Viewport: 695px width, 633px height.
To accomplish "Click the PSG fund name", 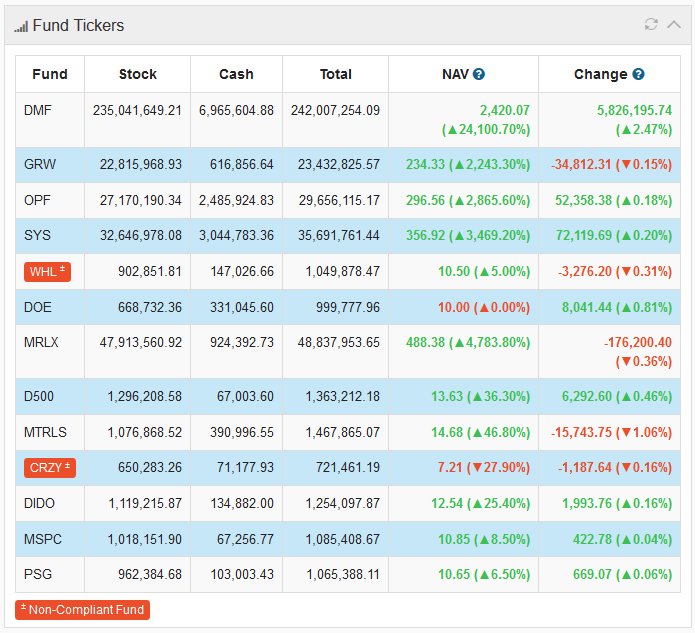I will [x=38, y=574].
